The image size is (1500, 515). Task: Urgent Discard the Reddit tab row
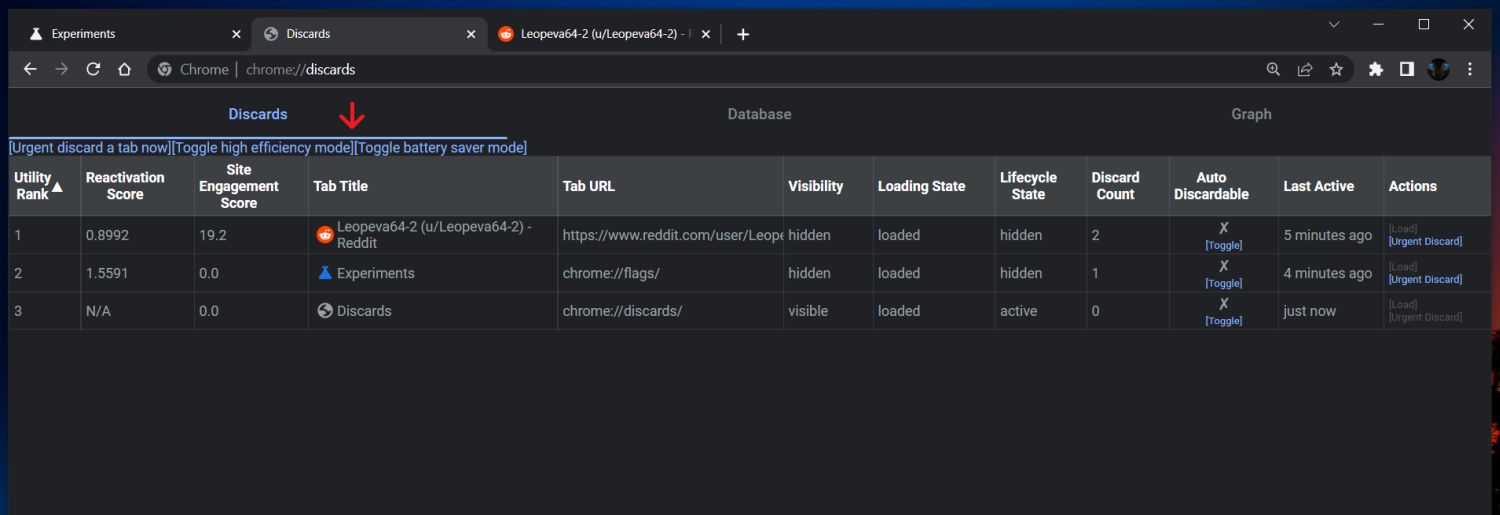coord(1425,241)
